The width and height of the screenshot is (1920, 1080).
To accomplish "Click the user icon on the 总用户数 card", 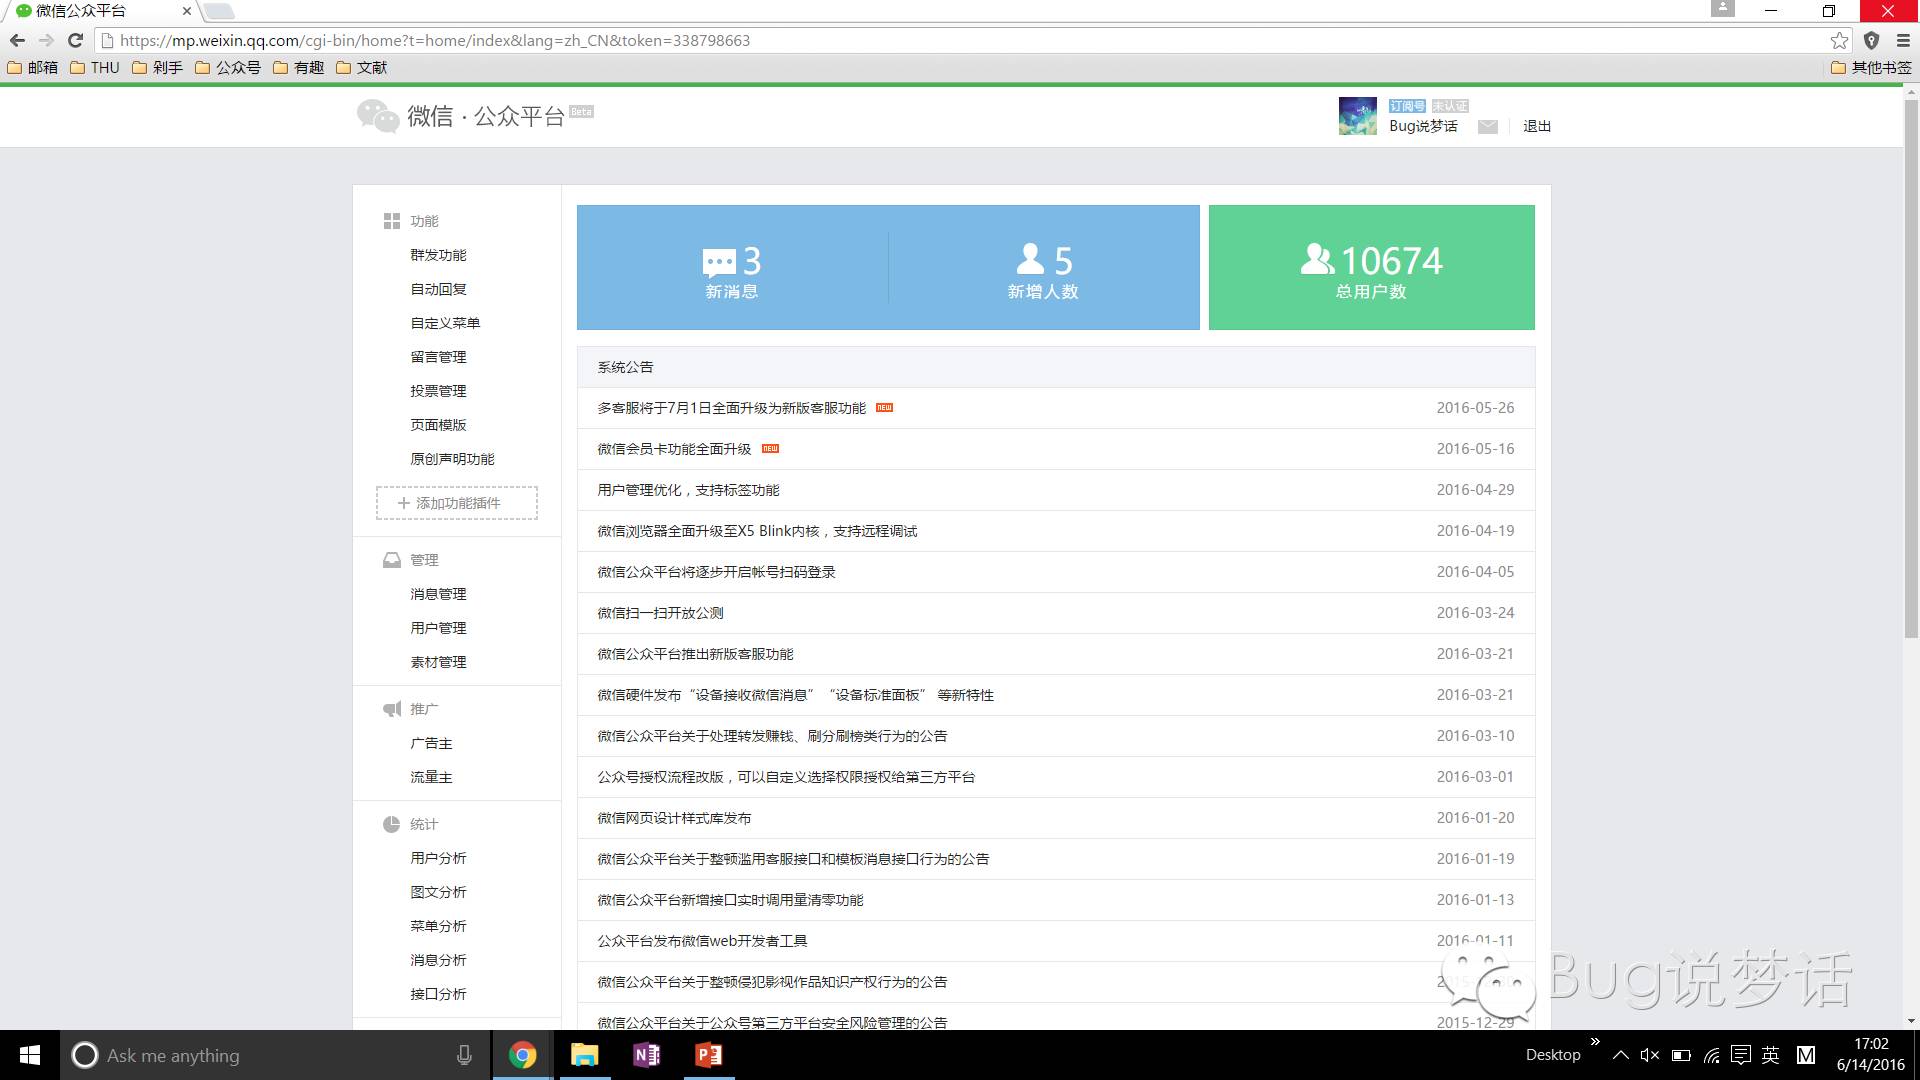I will [x=1318, y=260].
